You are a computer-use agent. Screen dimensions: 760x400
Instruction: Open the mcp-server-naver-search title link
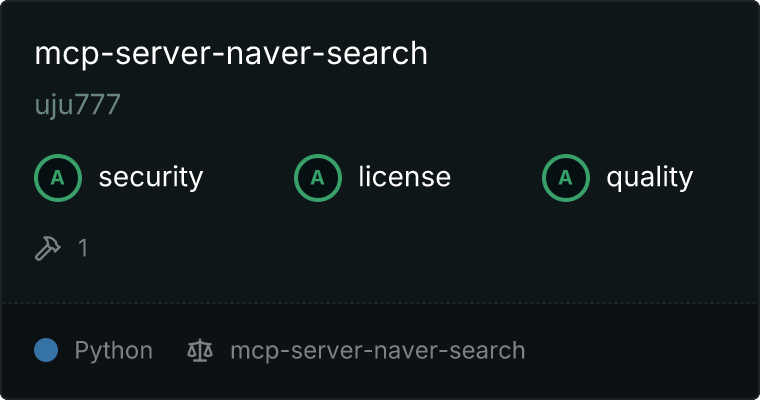231,54
